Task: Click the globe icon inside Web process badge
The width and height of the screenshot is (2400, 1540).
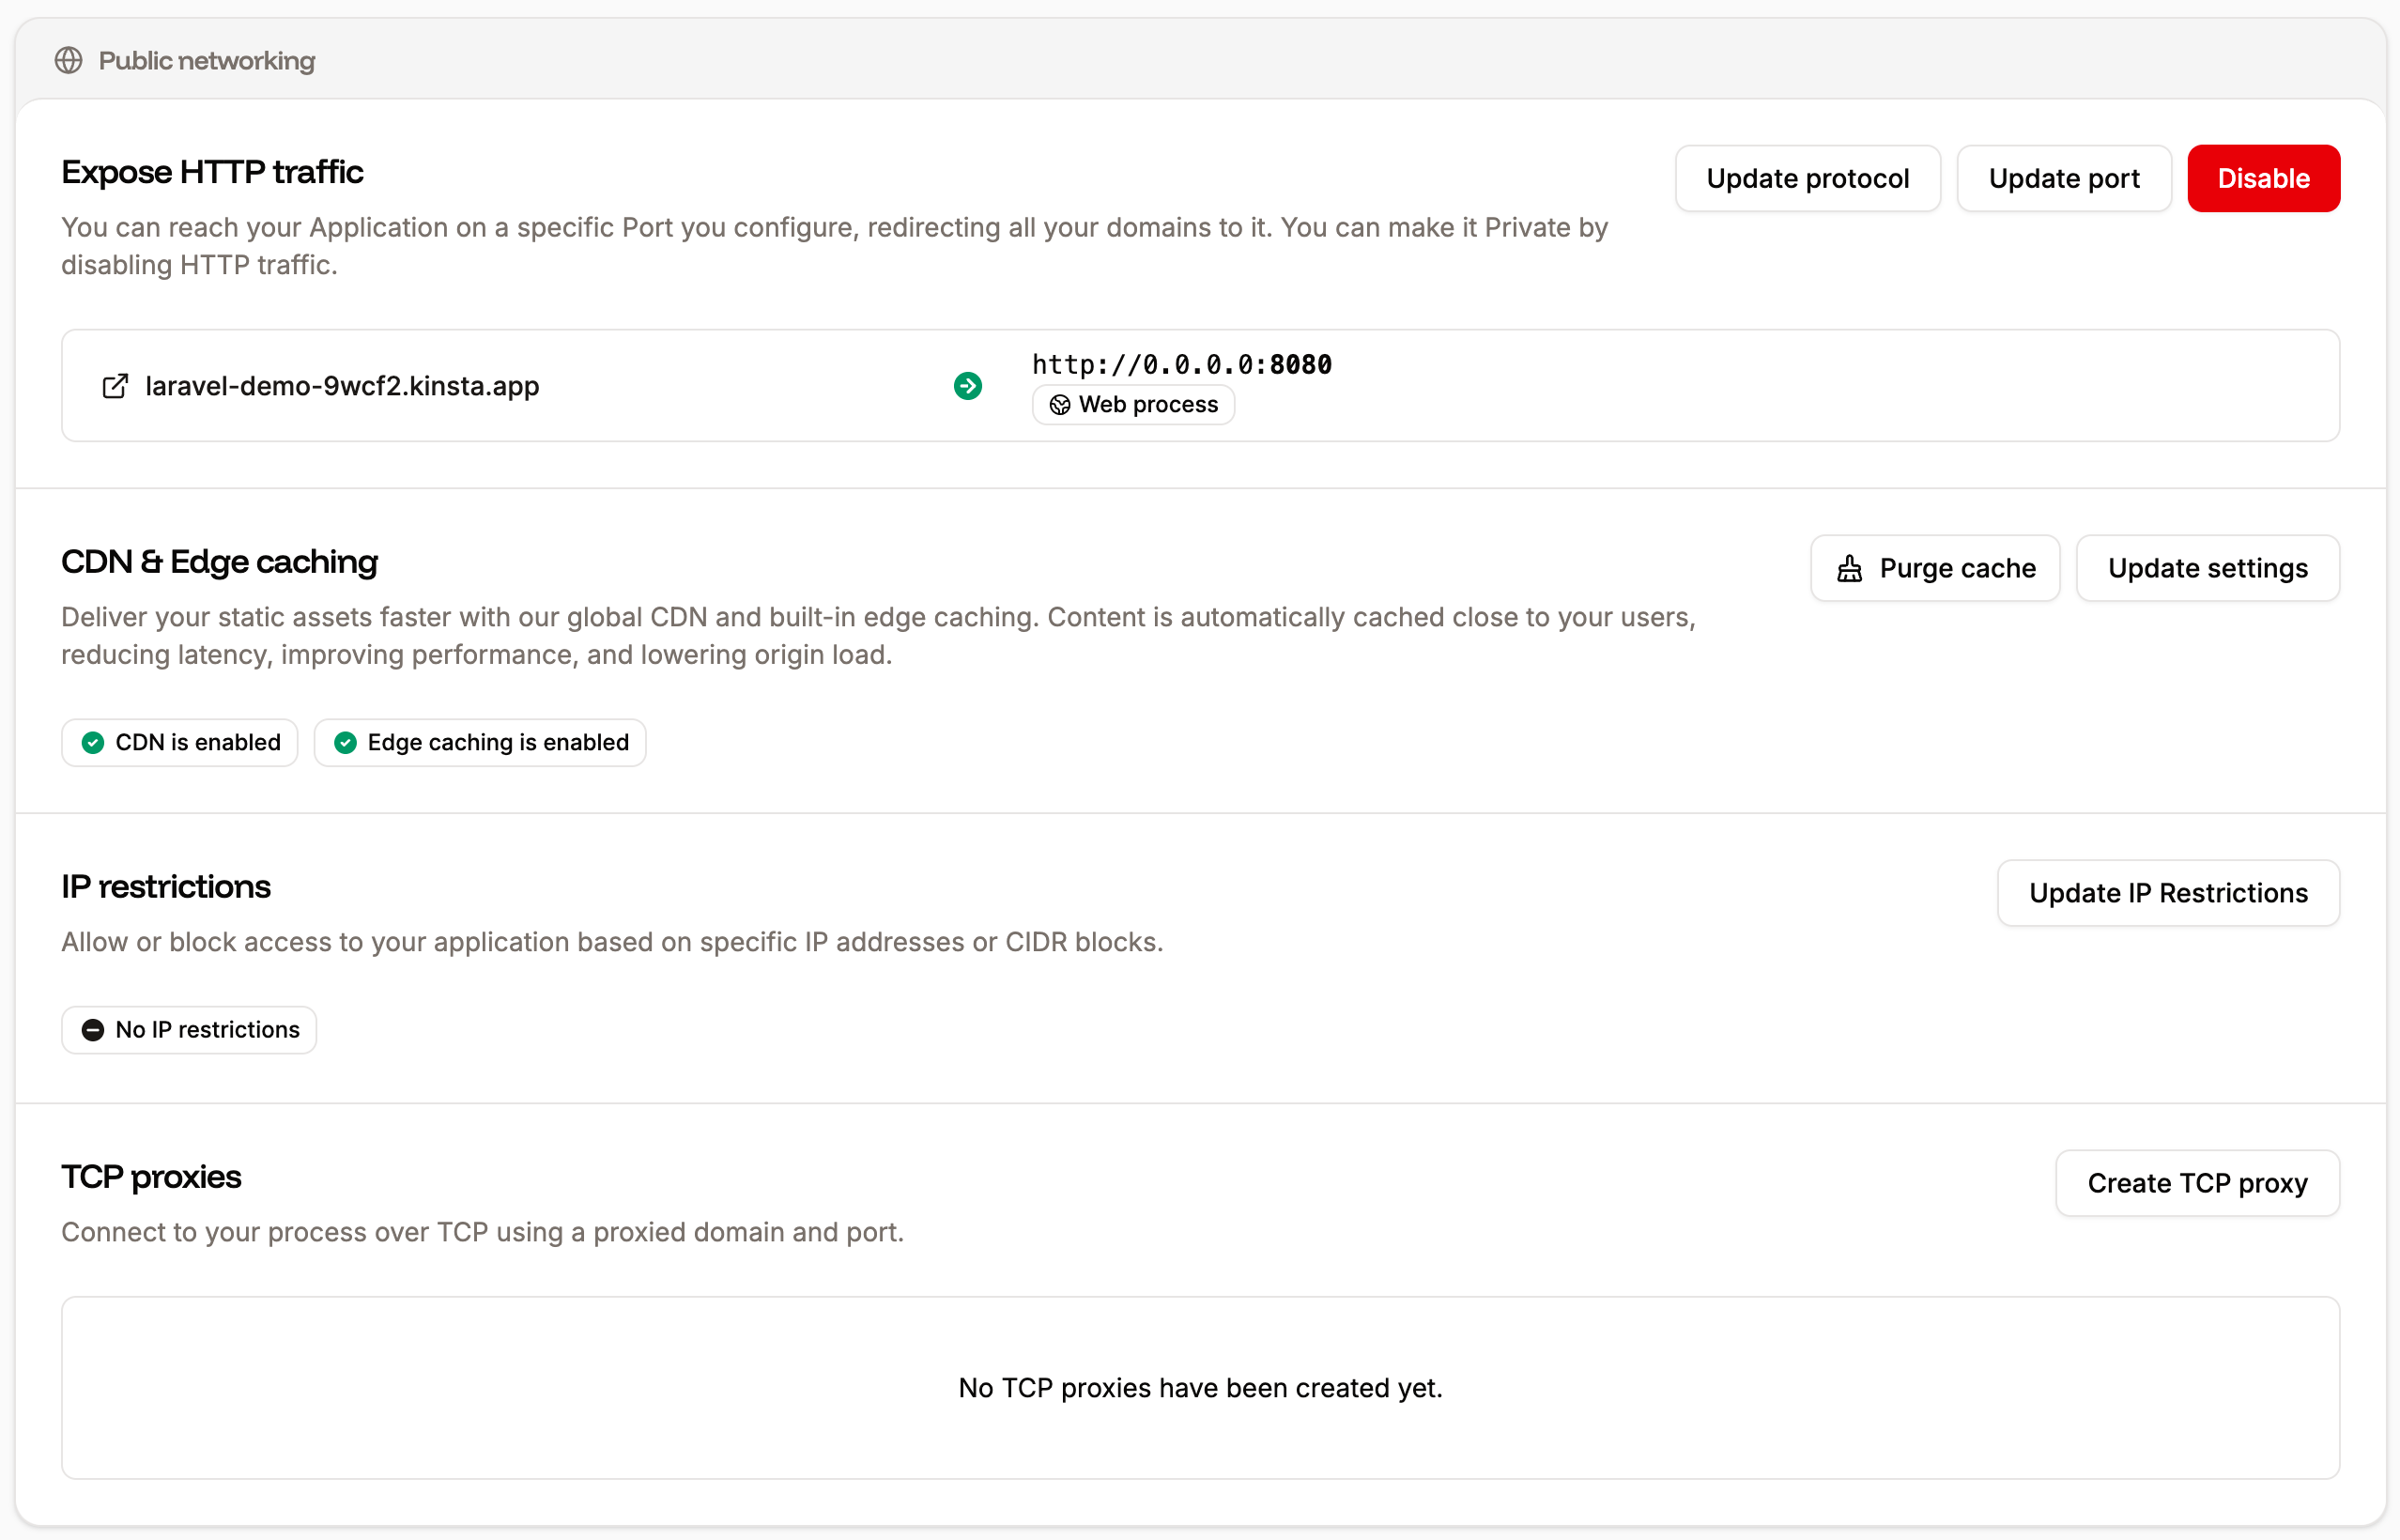Action: pyautogui.click(x=1060, y=405)
